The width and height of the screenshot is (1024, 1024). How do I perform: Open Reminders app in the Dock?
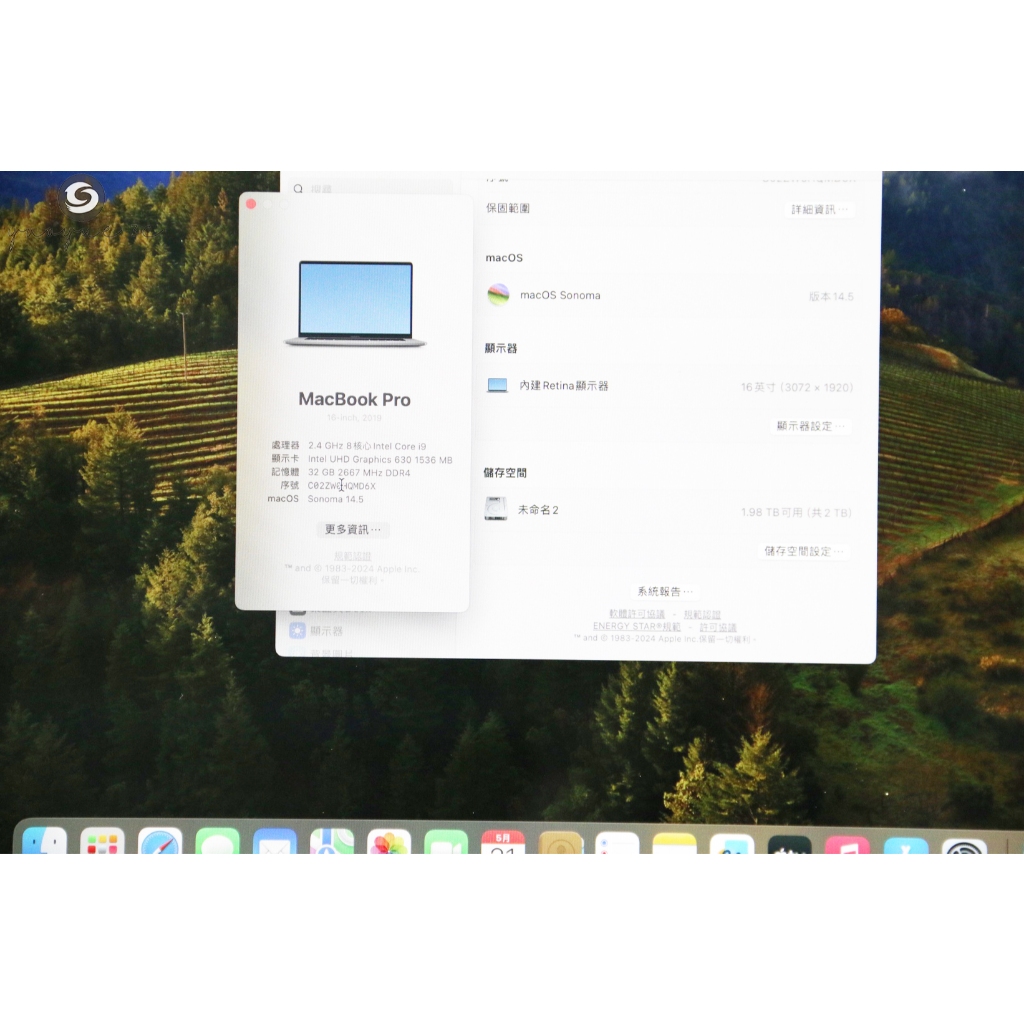(x=617, y=840)
